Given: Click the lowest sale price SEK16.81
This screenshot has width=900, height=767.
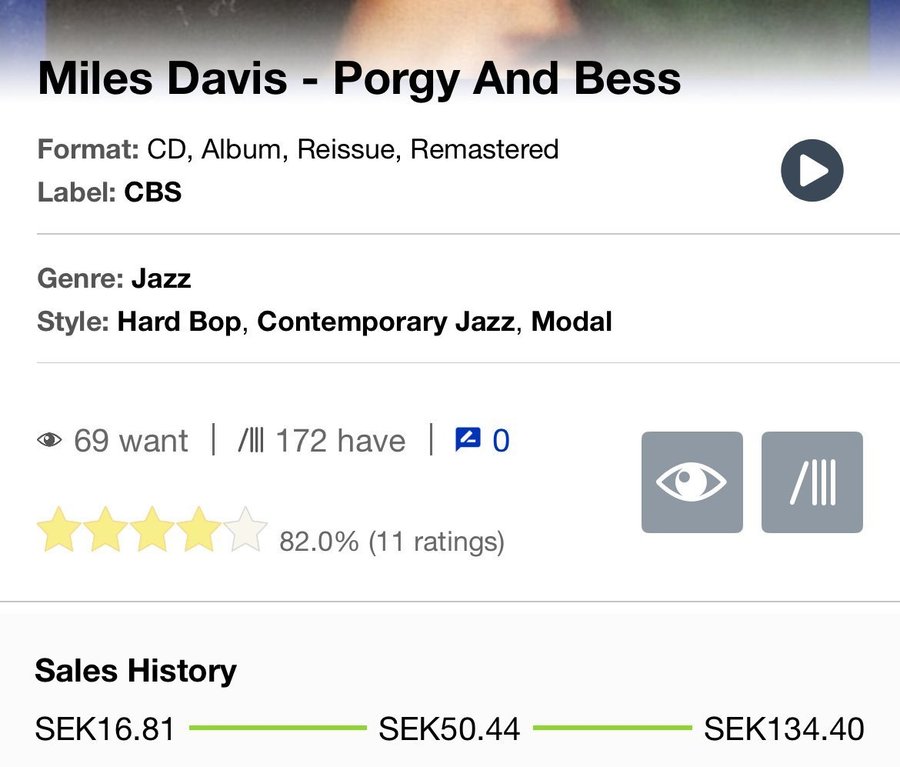Looking at the screenshot, I should pyautogui.click(x=105, y=729).
